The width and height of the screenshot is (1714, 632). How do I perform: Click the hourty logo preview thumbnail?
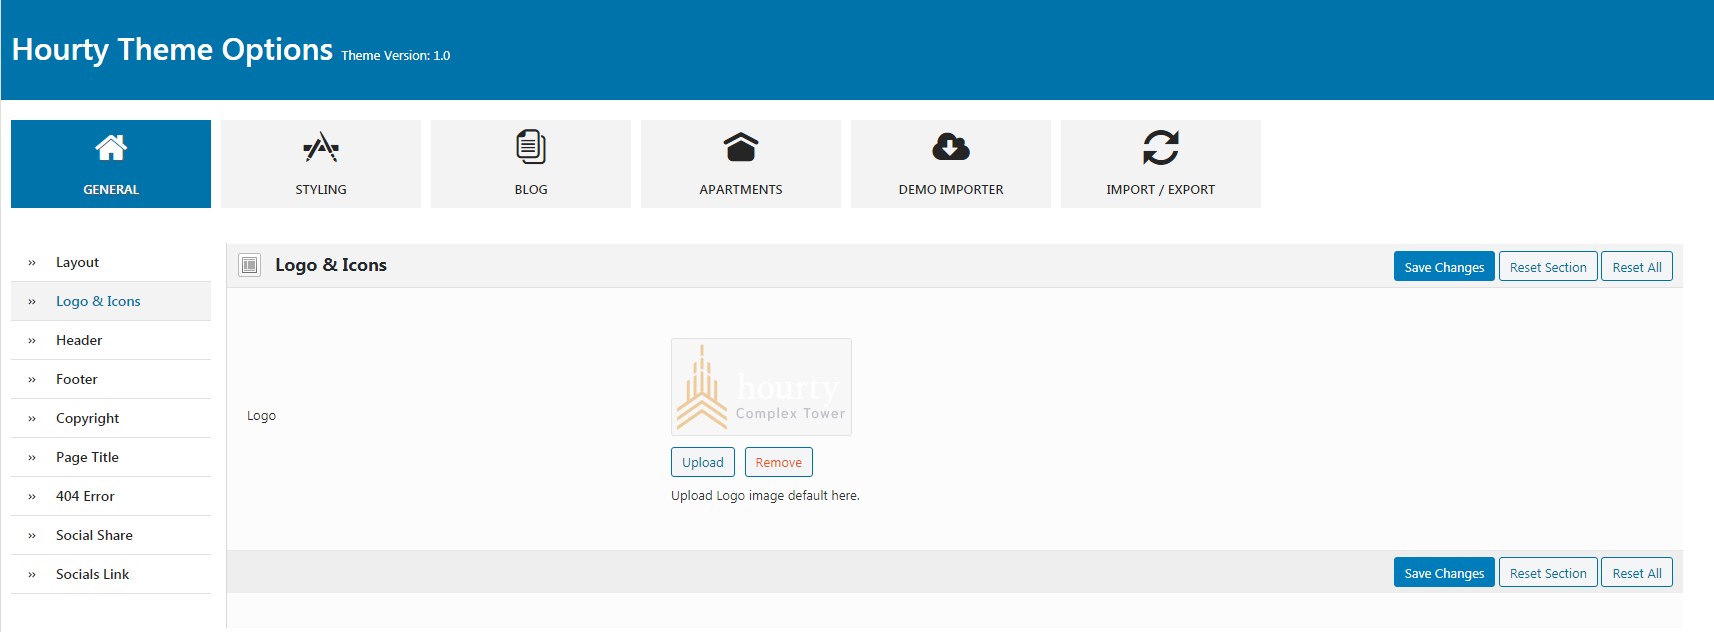pos(761,387)
